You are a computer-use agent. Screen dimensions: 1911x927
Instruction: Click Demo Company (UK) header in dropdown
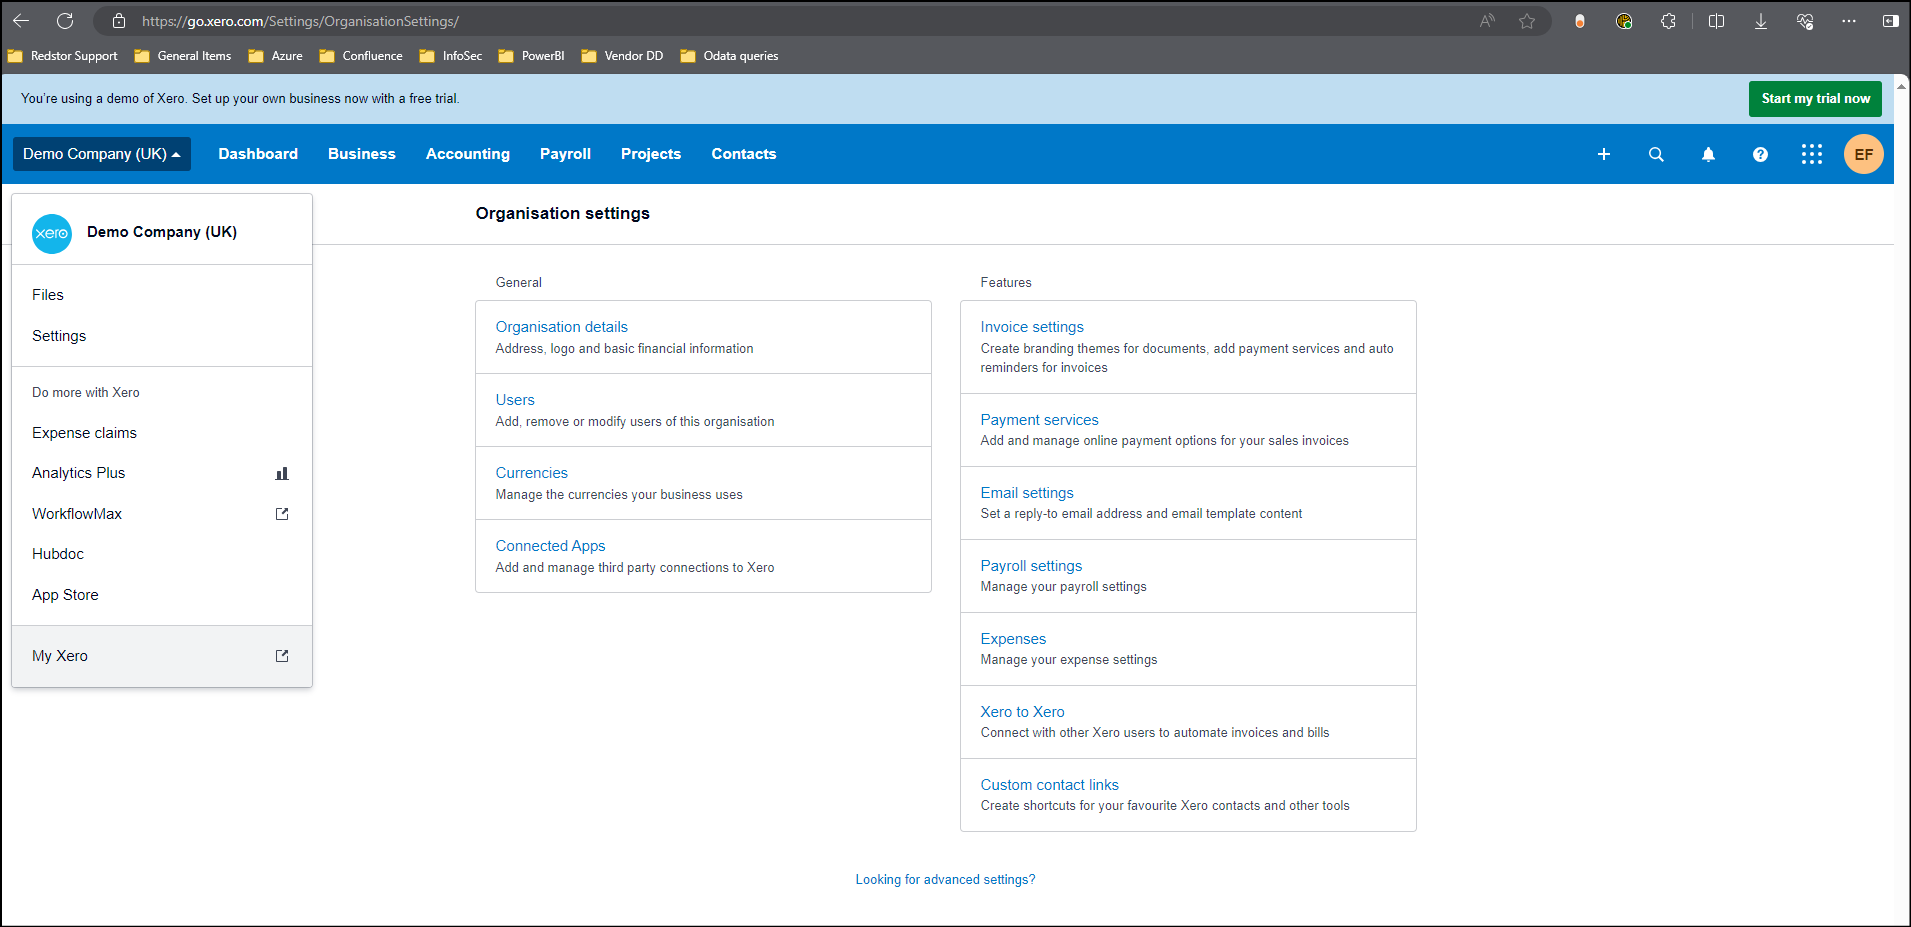click(x=162, y=232)
